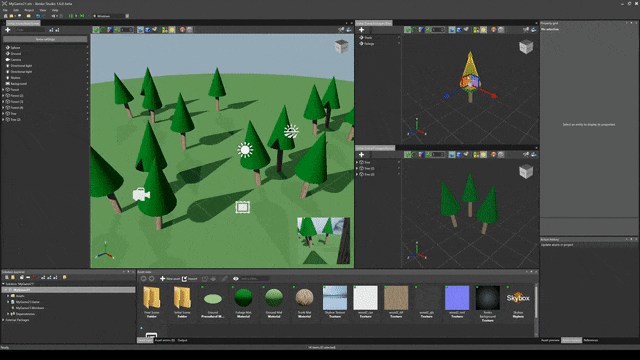Image resolution: width=640 pixels, height=360 pixels.
Task: Expand the Forest (3) entity node
Action: tap(3, 102)
